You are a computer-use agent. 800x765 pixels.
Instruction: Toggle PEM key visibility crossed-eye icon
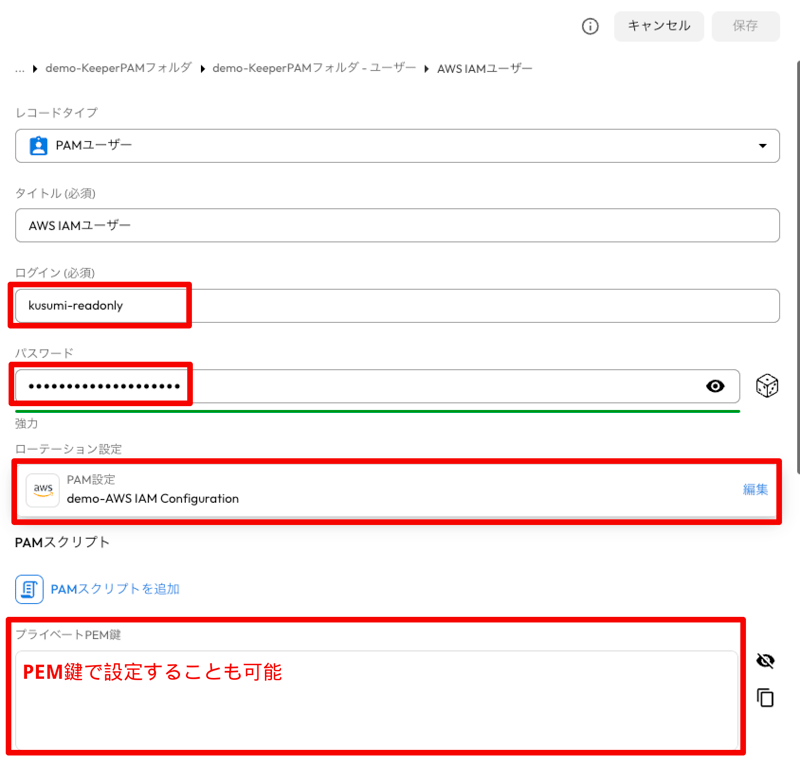coord(765,661)
